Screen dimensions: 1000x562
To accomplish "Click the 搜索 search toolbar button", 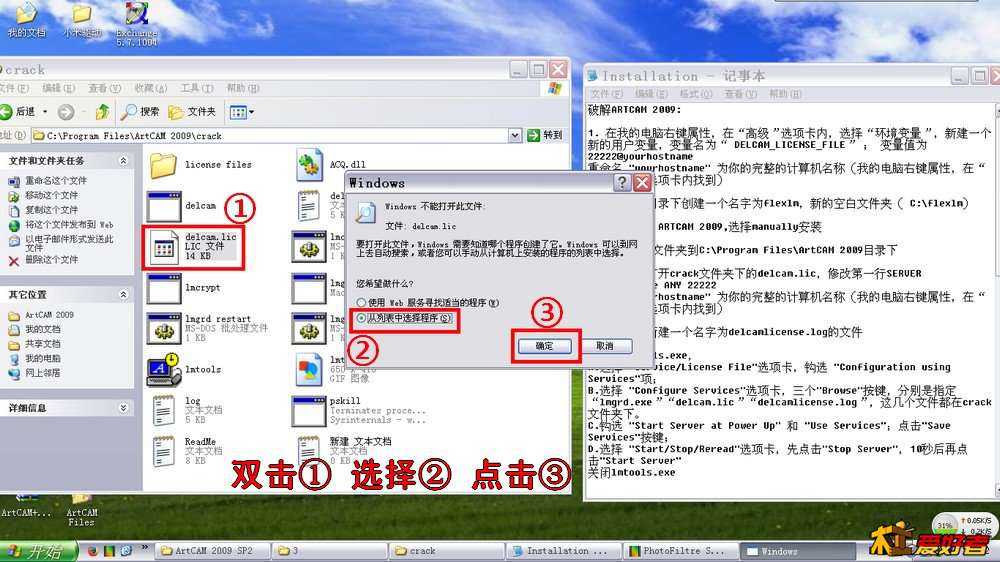I will coord(140,112).
